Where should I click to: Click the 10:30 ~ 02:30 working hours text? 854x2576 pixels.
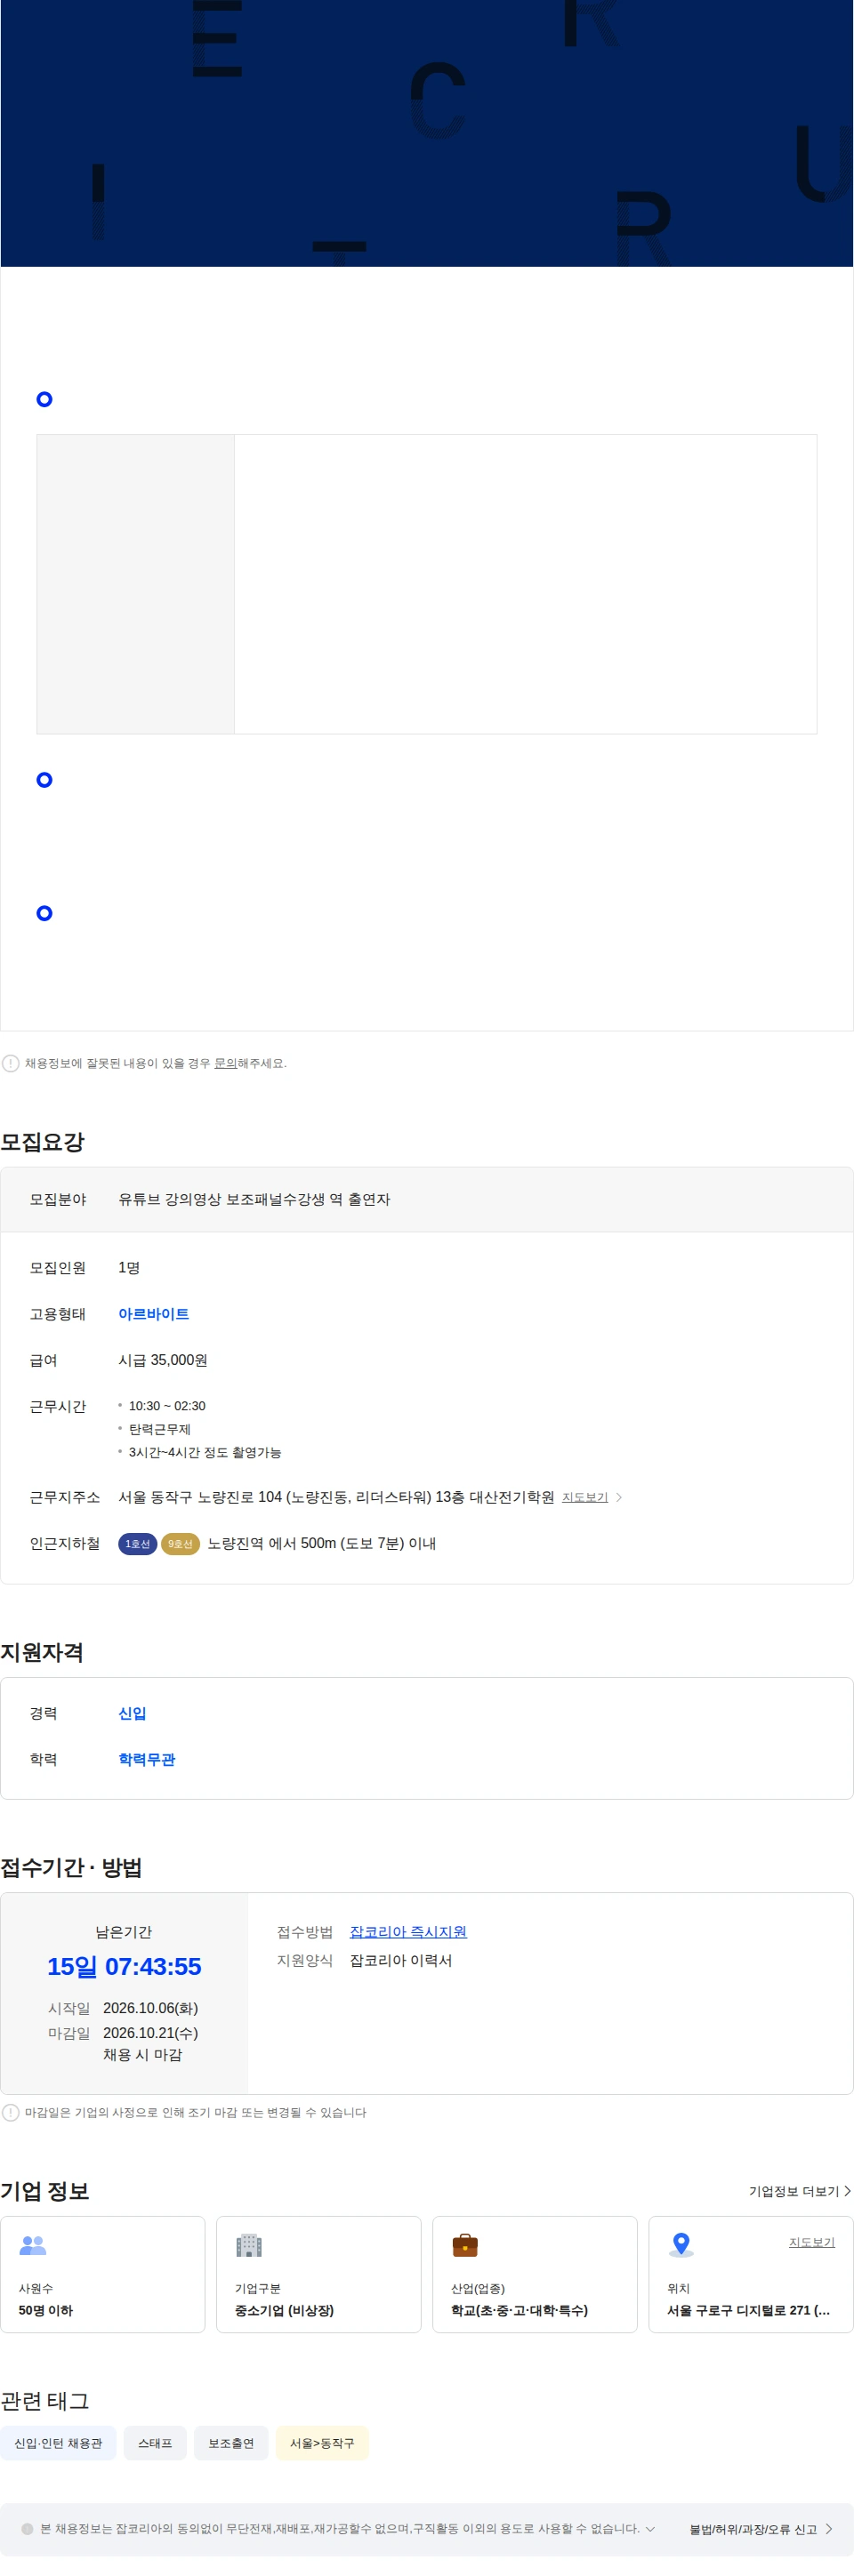pyautogui.click(x=167, y=1406)
